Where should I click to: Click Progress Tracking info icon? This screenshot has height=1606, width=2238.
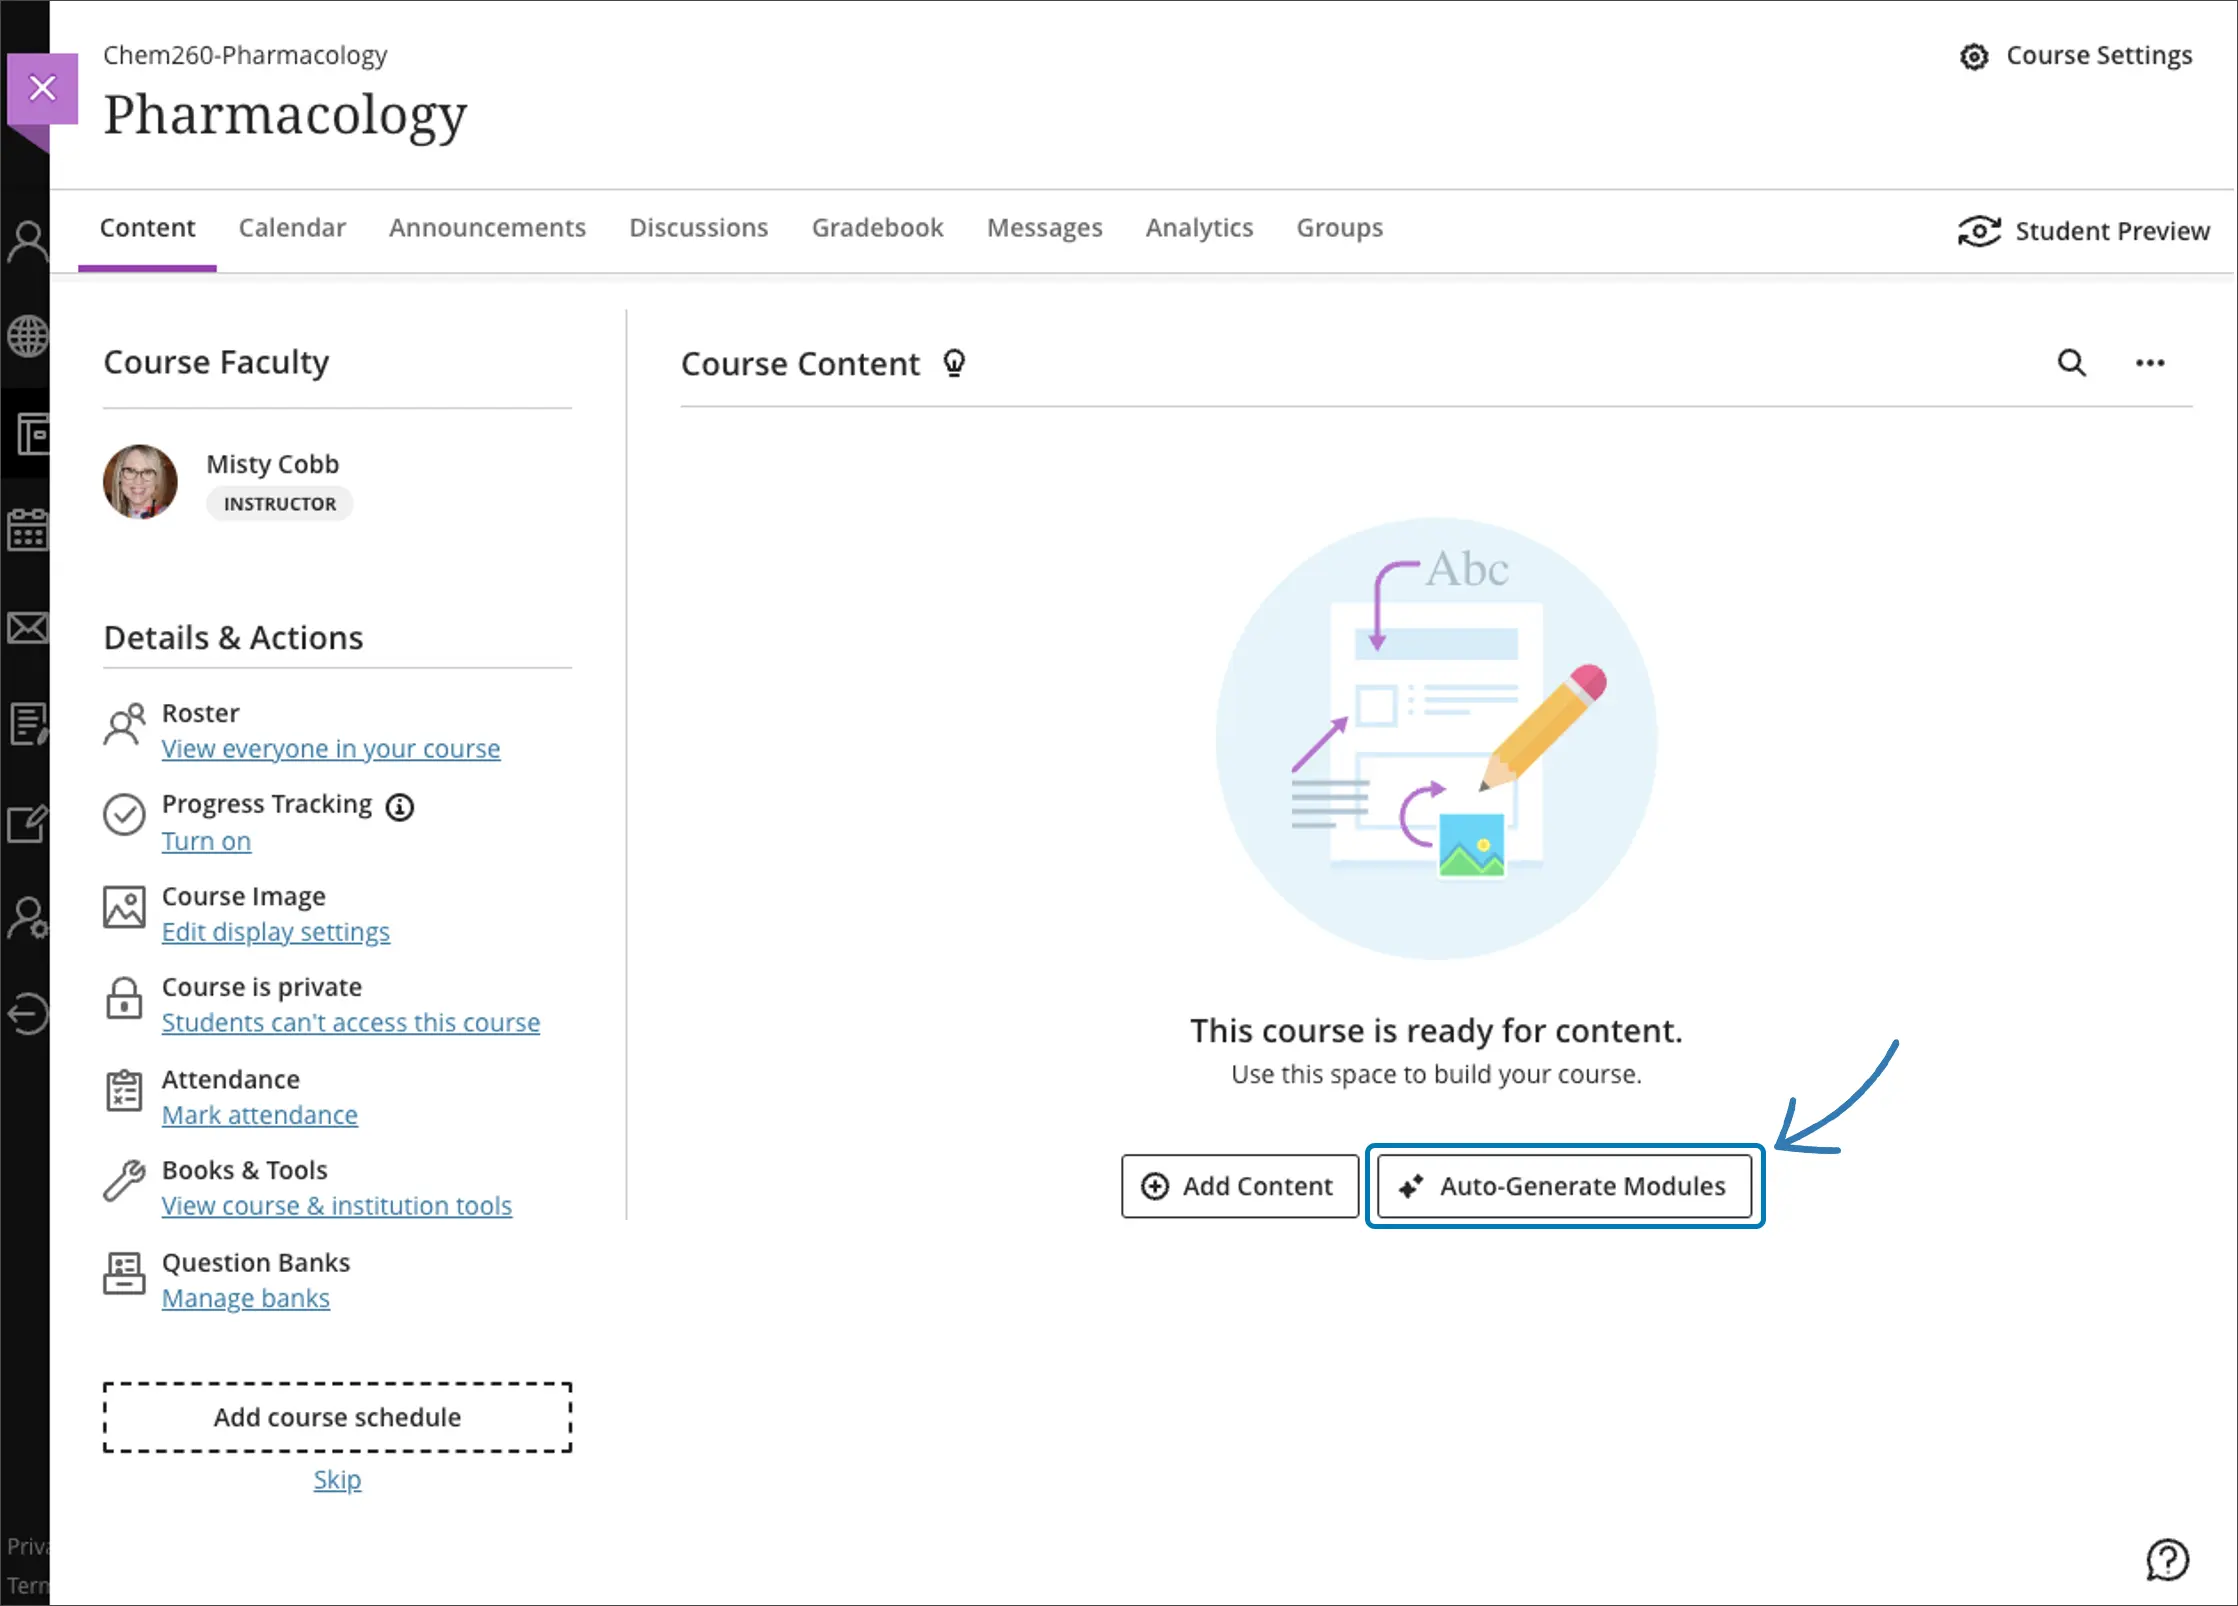[x=400, y=806]
